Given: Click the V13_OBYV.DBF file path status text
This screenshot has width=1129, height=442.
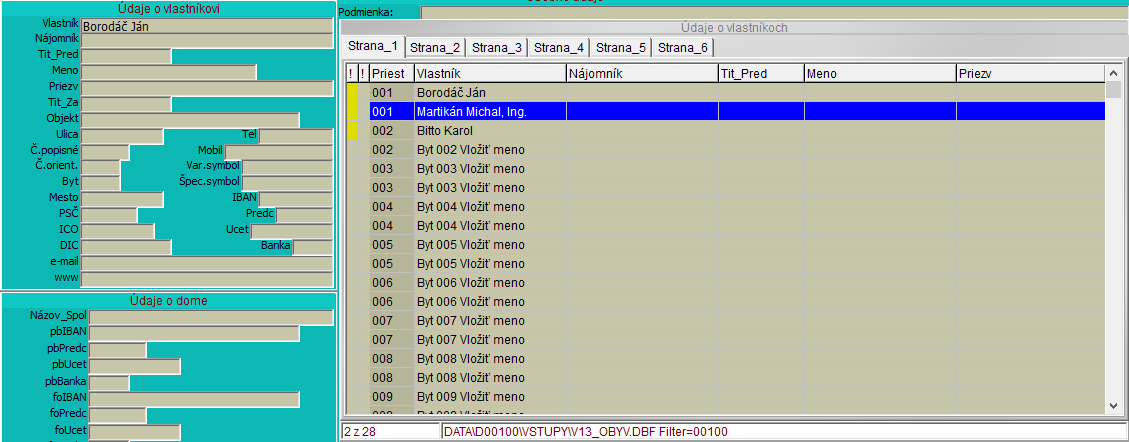Looking at the screenshot, I should [x=586, y=431].
